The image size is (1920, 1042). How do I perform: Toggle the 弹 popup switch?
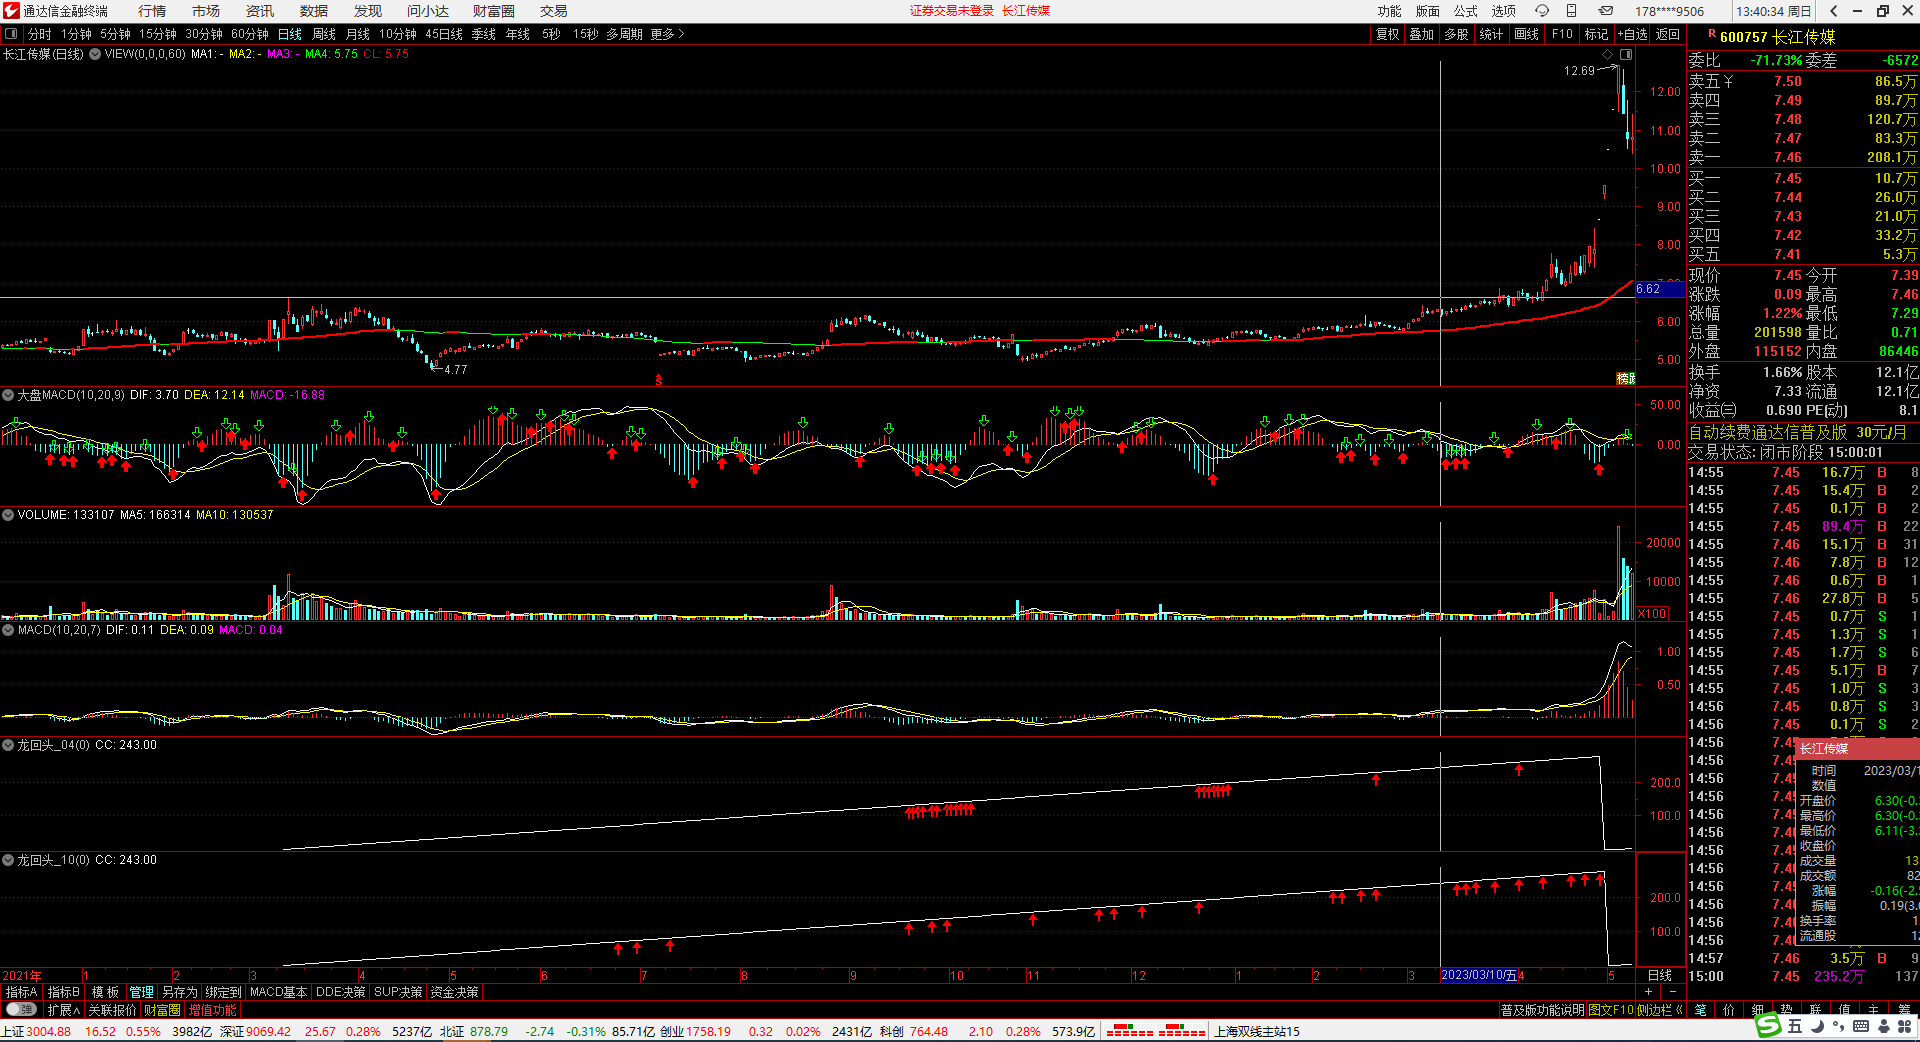(21, 1010)
